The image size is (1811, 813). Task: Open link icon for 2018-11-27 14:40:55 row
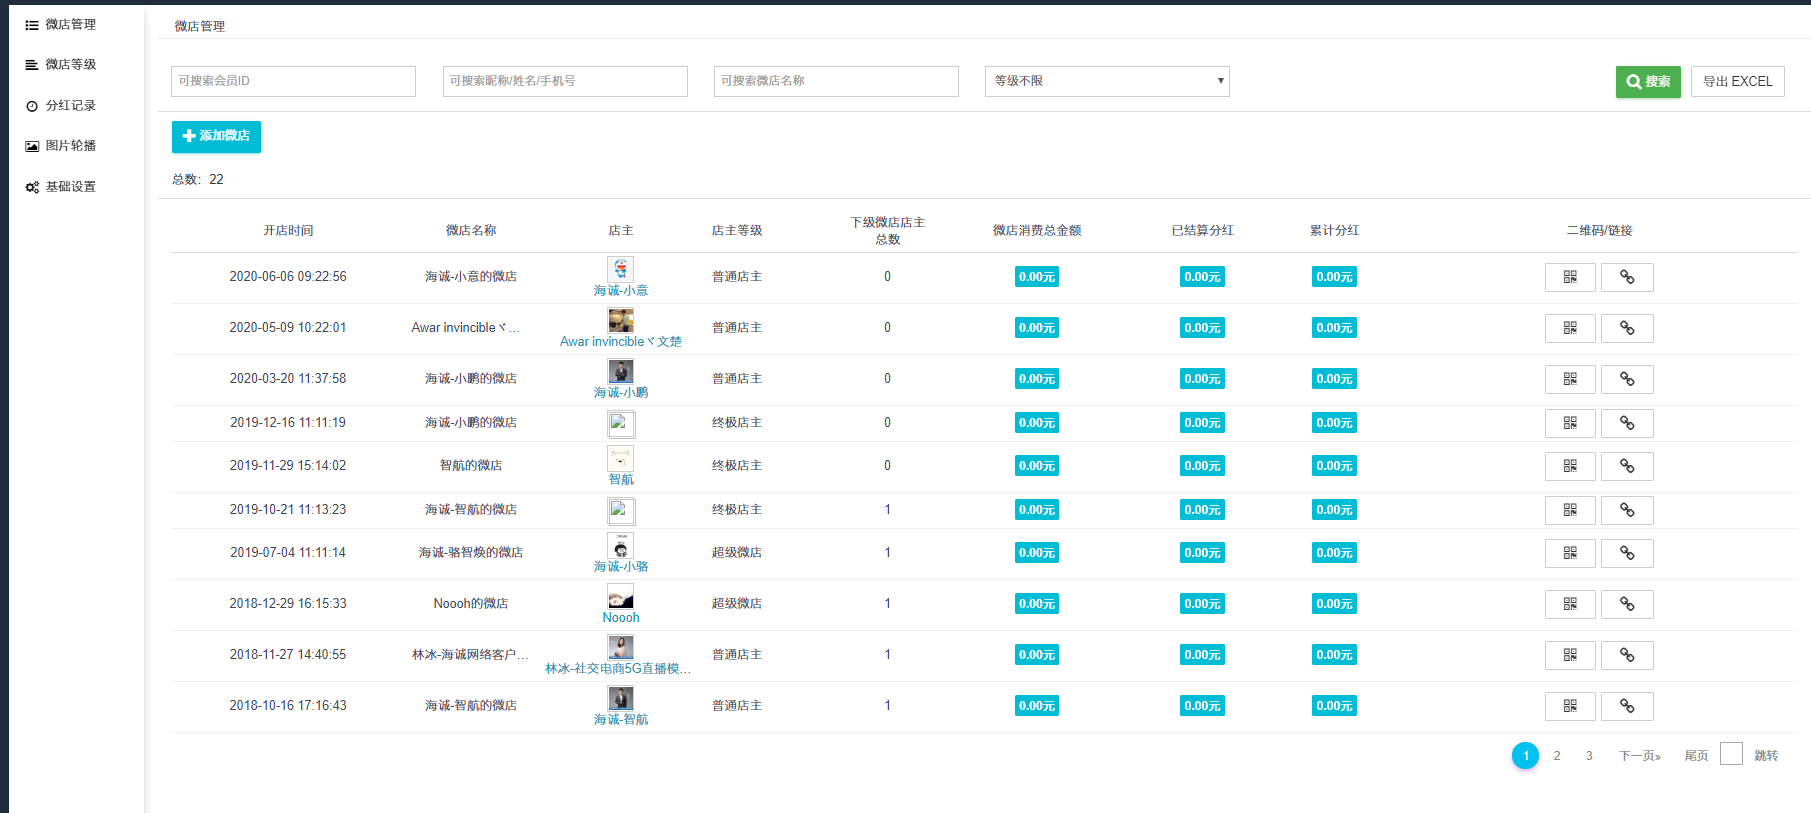pos(1627,655)
